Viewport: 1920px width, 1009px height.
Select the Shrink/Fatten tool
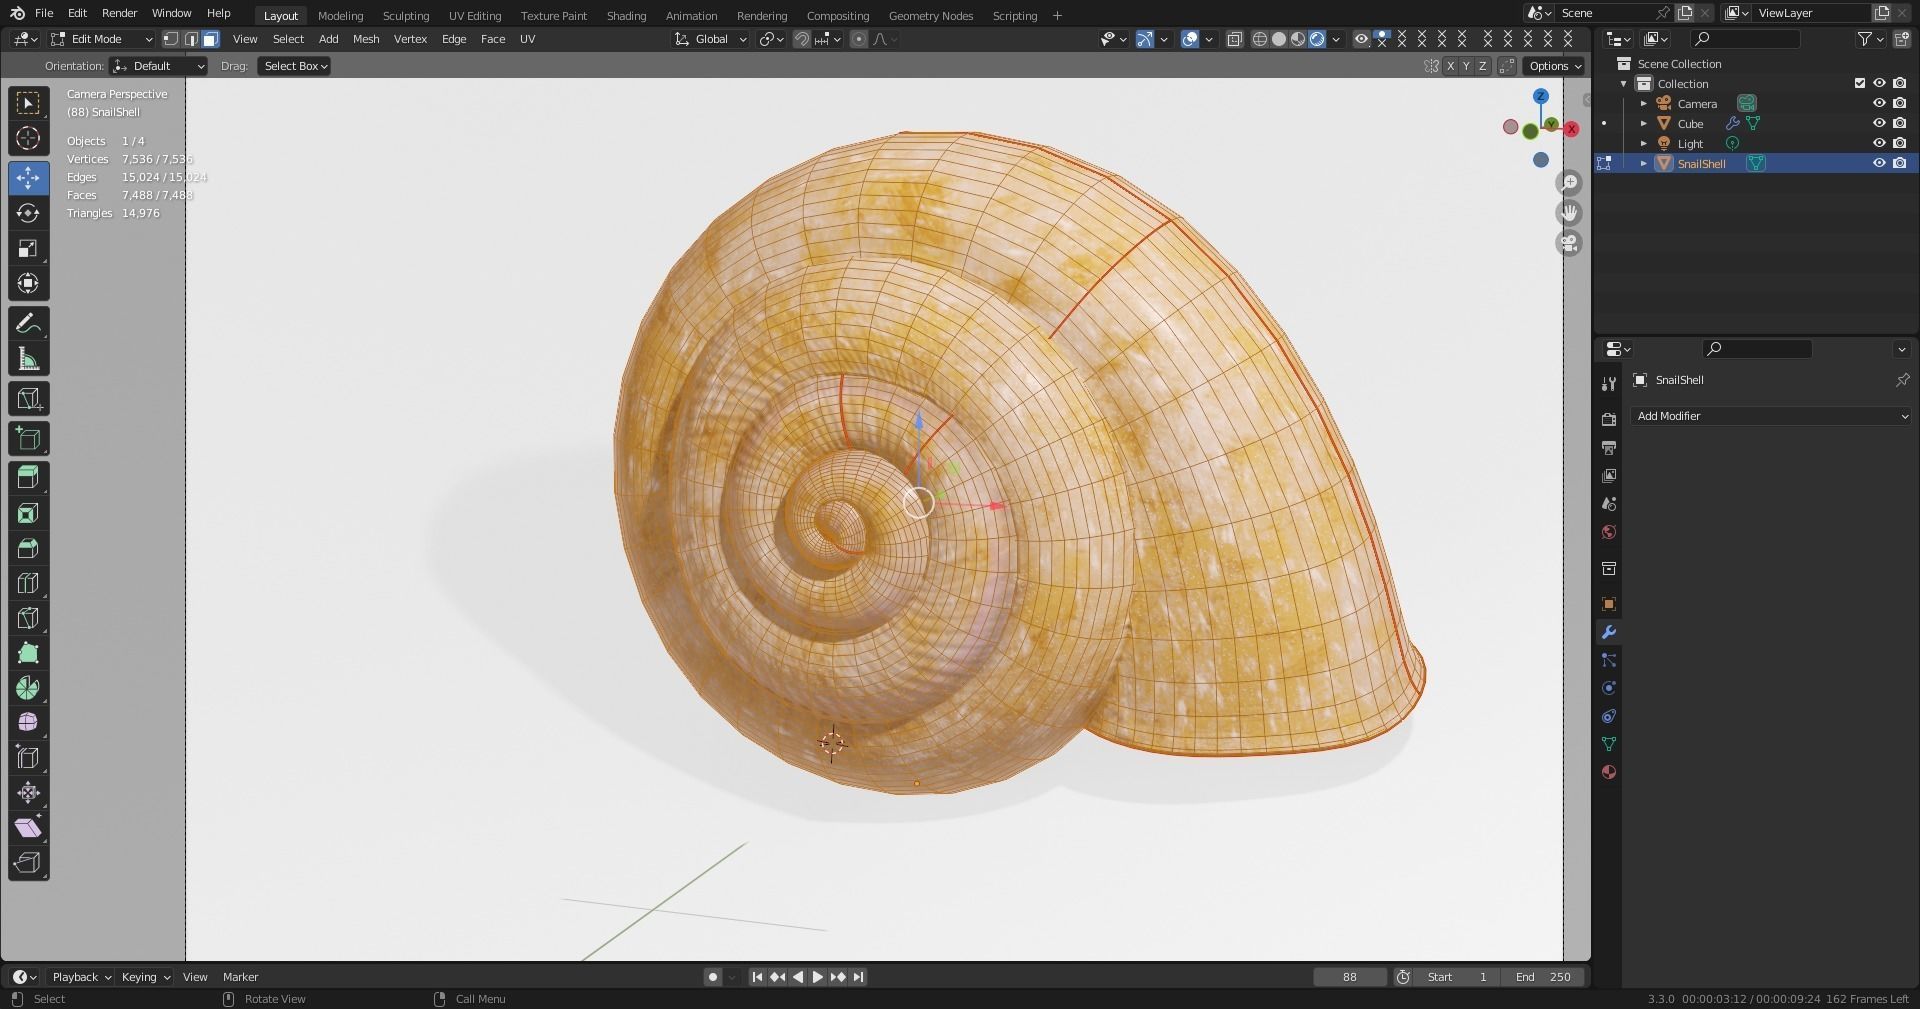tap(28, 793)
